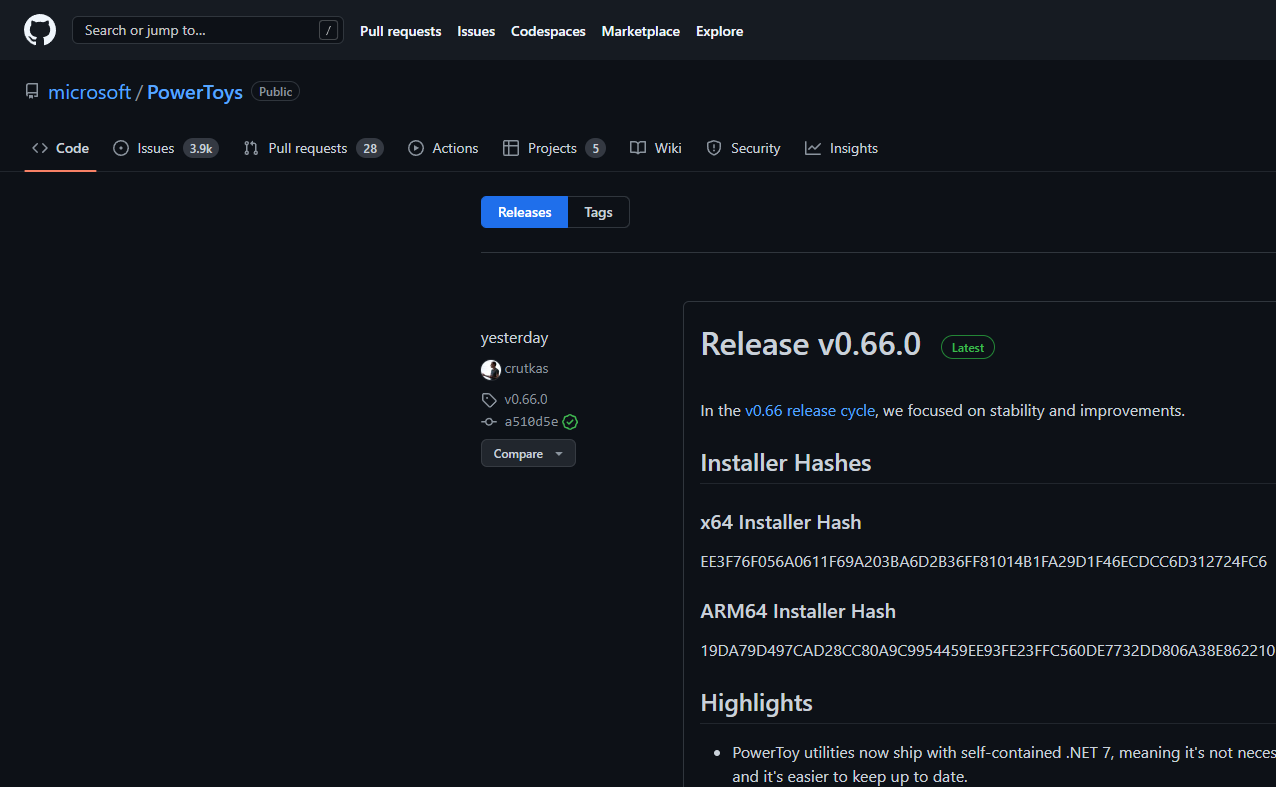This screenshot has width=1276, height=787.
Task: Switch to the Code tab
Action: pos(60,148)
